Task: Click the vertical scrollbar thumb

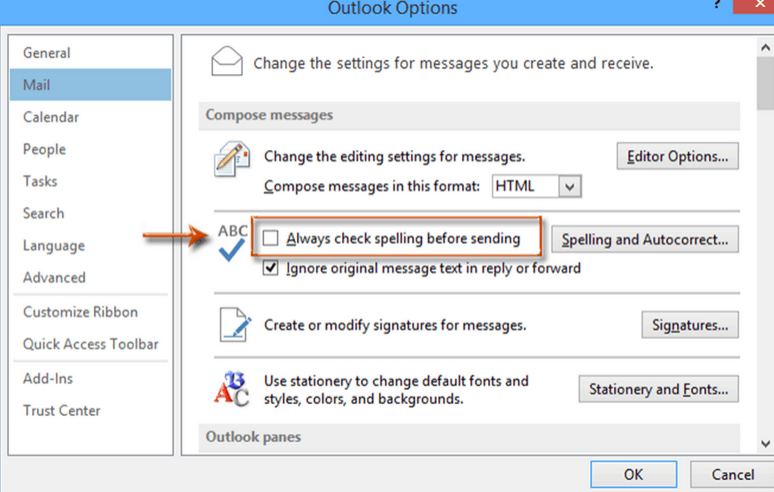Action: (765, 83)
